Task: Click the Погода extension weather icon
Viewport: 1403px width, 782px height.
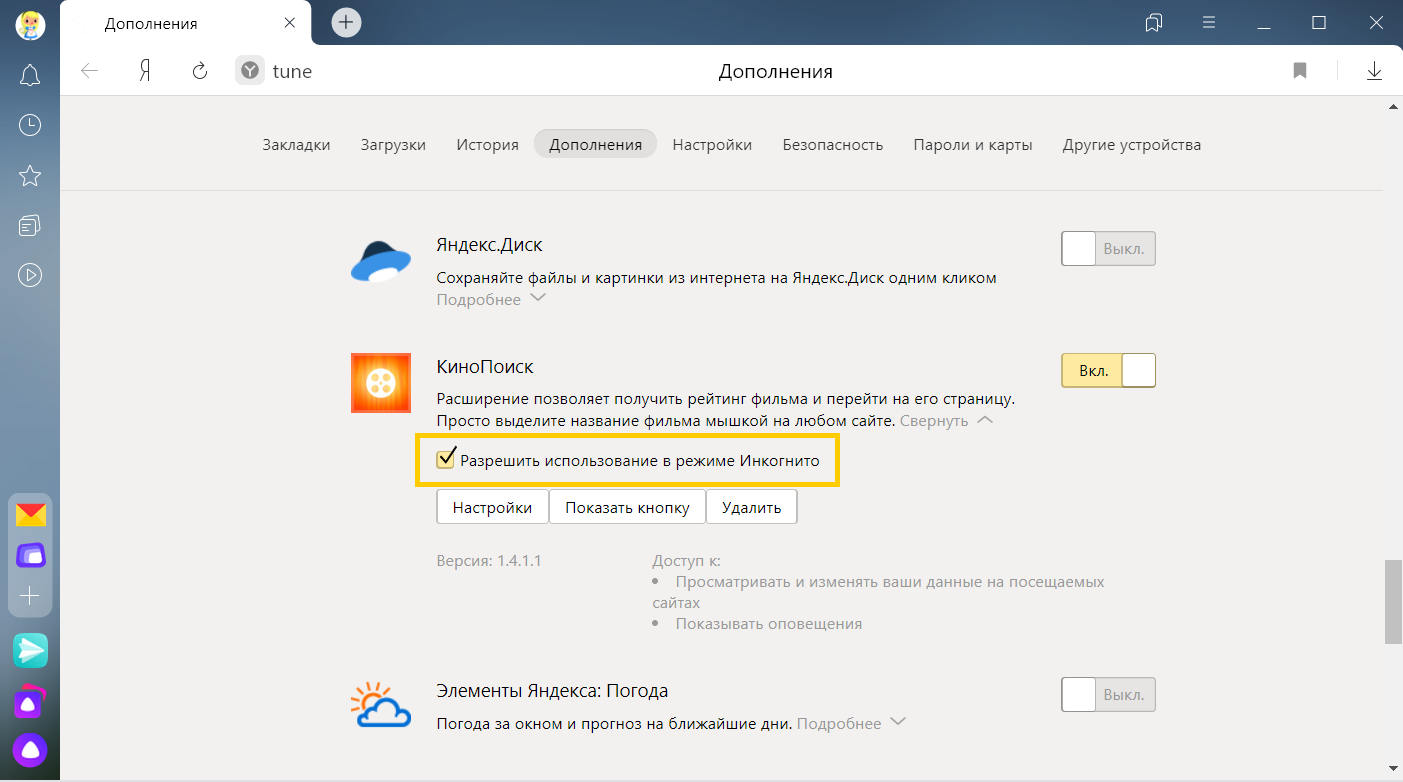Action: coord(381,704)
